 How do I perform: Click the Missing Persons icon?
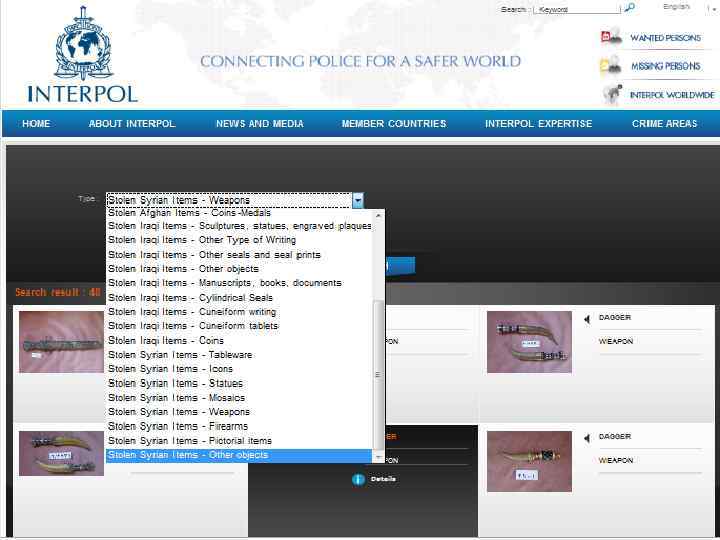pyautogui.click(x=611, y=66)
